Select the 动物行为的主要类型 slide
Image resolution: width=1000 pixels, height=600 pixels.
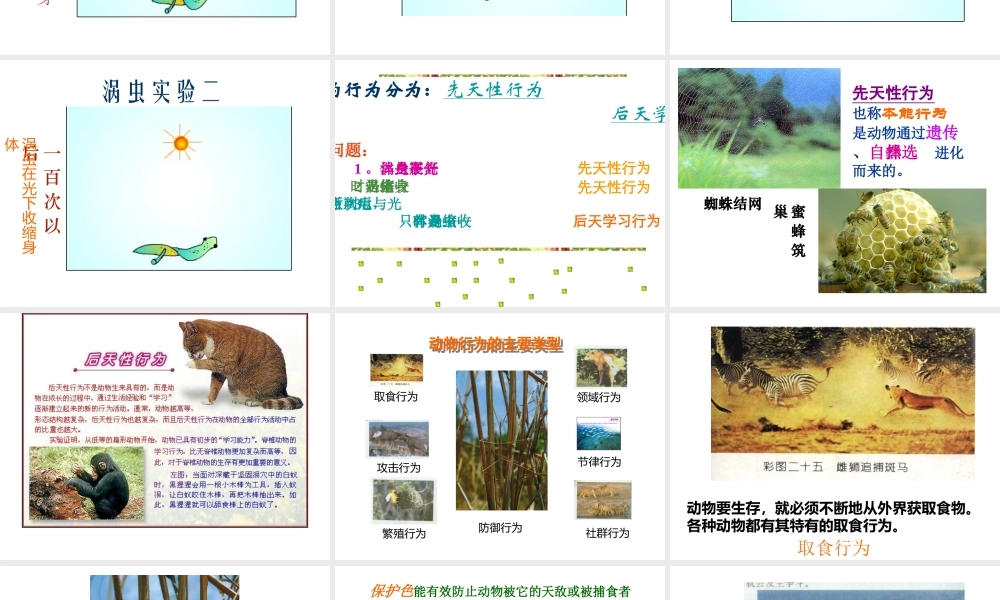[x=499, y=436]
